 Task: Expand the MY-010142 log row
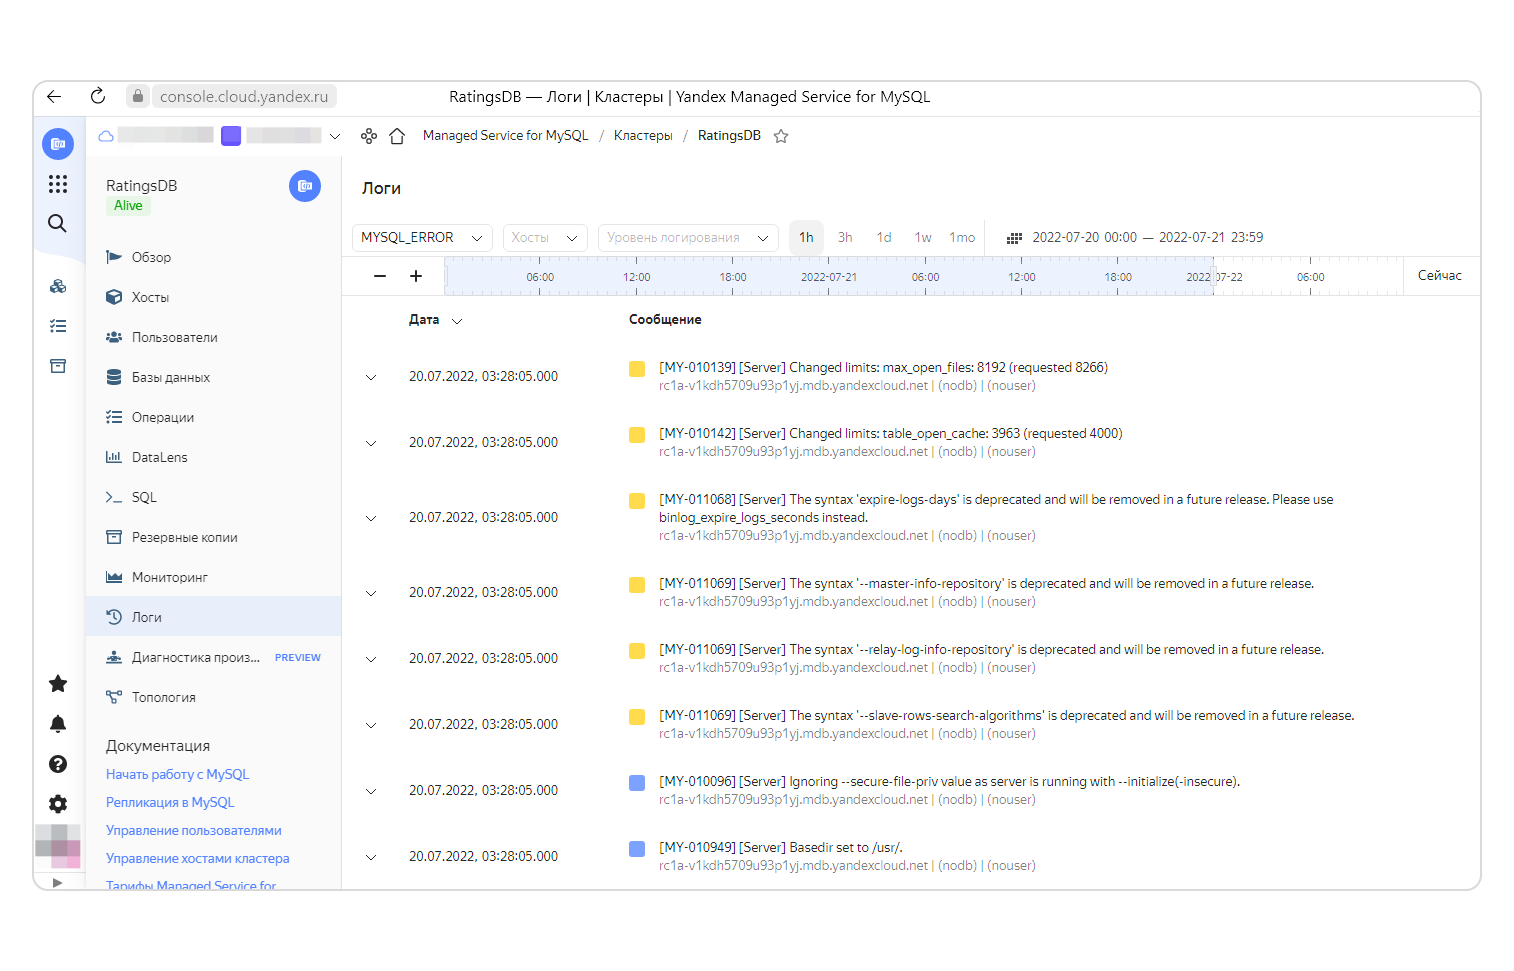coord(371,443)
